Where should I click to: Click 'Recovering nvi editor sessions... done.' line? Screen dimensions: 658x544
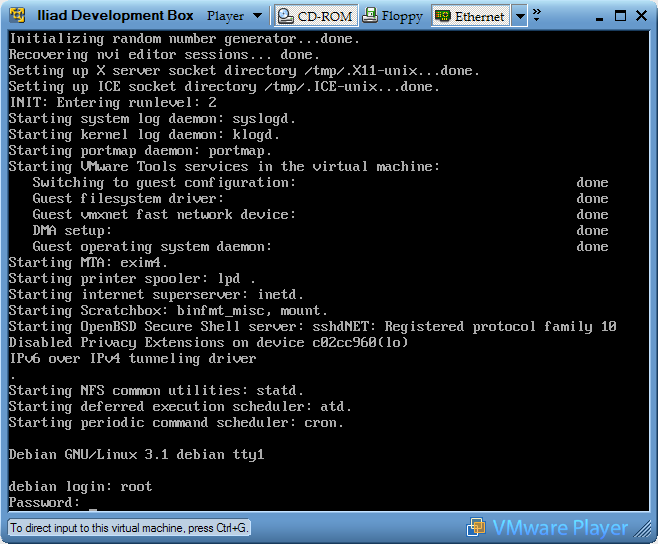164,55
